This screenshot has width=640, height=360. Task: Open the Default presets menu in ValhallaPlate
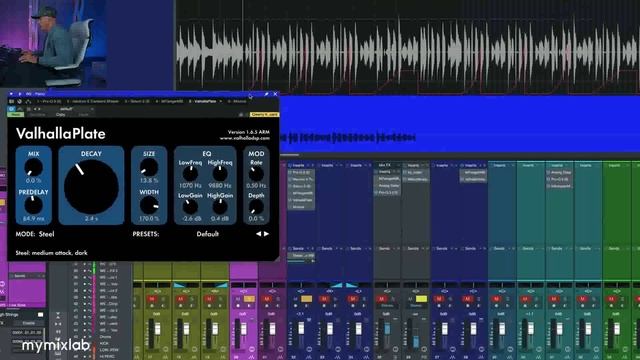[x=207, y=234]
